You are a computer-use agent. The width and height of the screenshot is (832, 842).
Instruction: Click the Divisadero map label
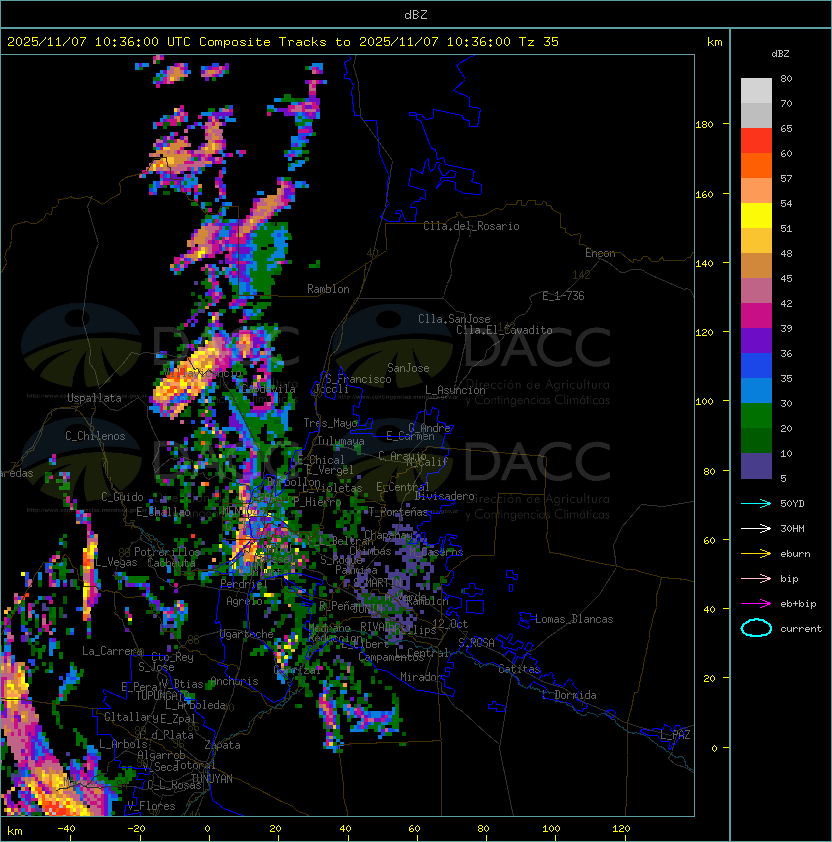click(x=445, y=496)
